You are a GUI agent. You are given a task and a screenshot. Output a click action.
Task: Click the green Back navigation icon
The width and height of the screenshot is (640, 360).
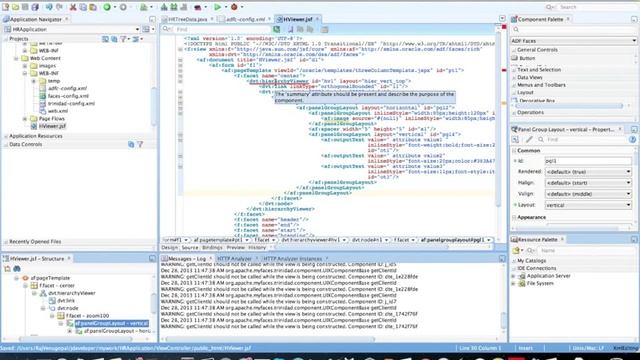107,7
